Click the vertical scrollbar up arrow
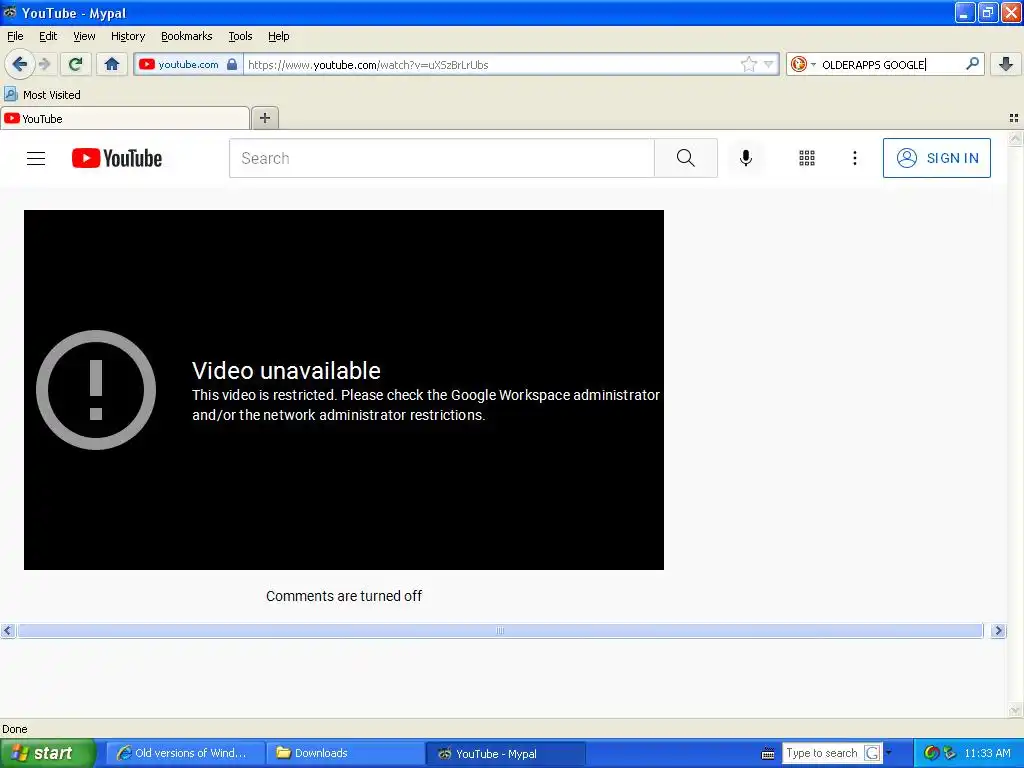This screenshot has width=1024, height=768. click(1016, 138)
